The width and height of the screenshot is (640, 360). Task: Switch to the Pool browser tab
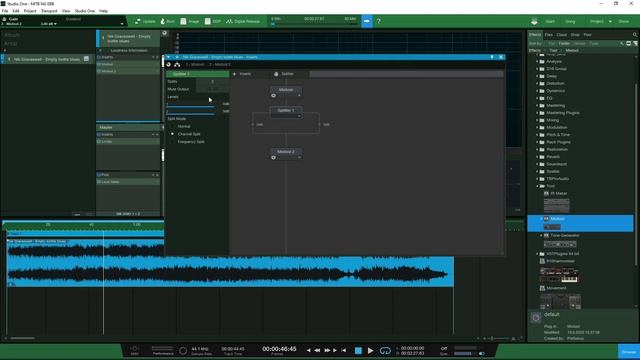coord(587,35)
